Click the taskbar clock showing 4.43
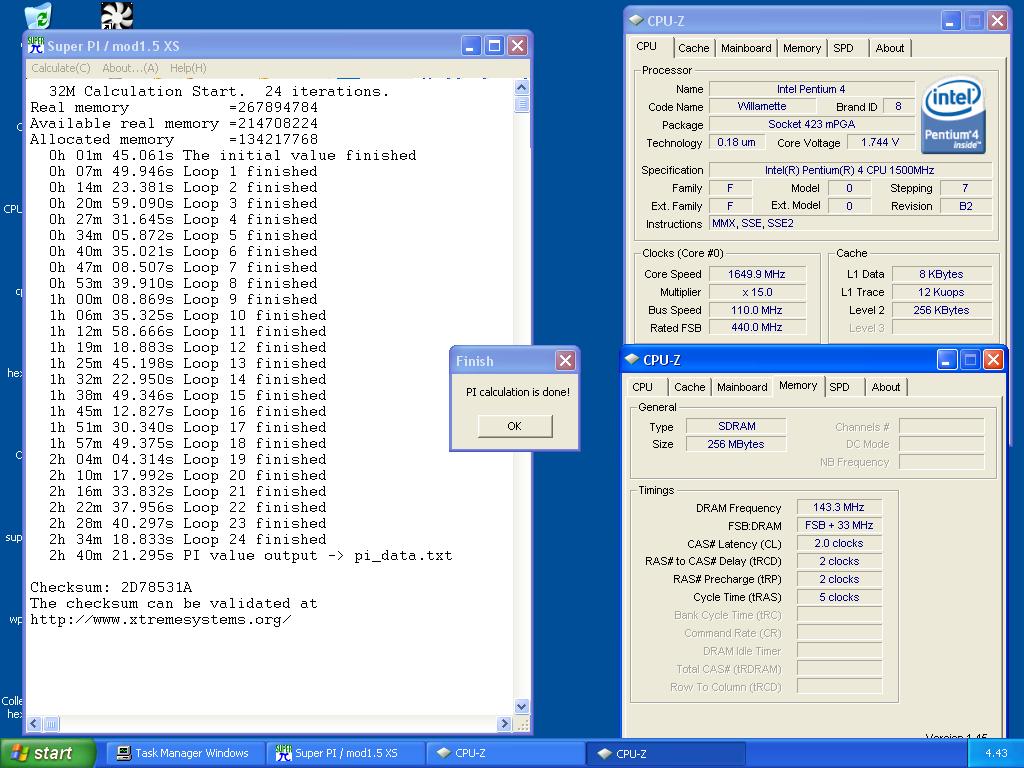Viewport: 1024px width, 768px height. [x=996, y=753]
